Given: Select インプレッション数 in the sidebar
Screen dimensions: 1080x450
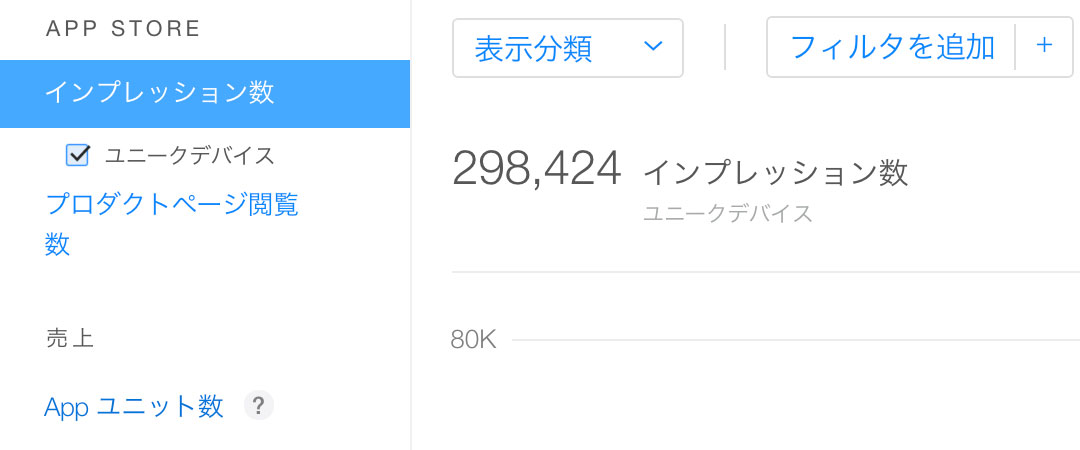Looking at the screenshot, I should click(160, 93).
